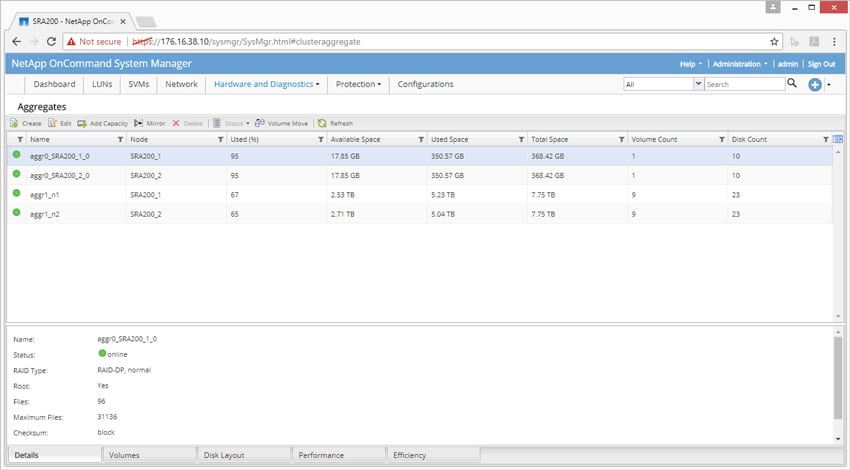Screen dimensions: 850x470
Task: Click the Delete toolbar button
Action: 188,123
